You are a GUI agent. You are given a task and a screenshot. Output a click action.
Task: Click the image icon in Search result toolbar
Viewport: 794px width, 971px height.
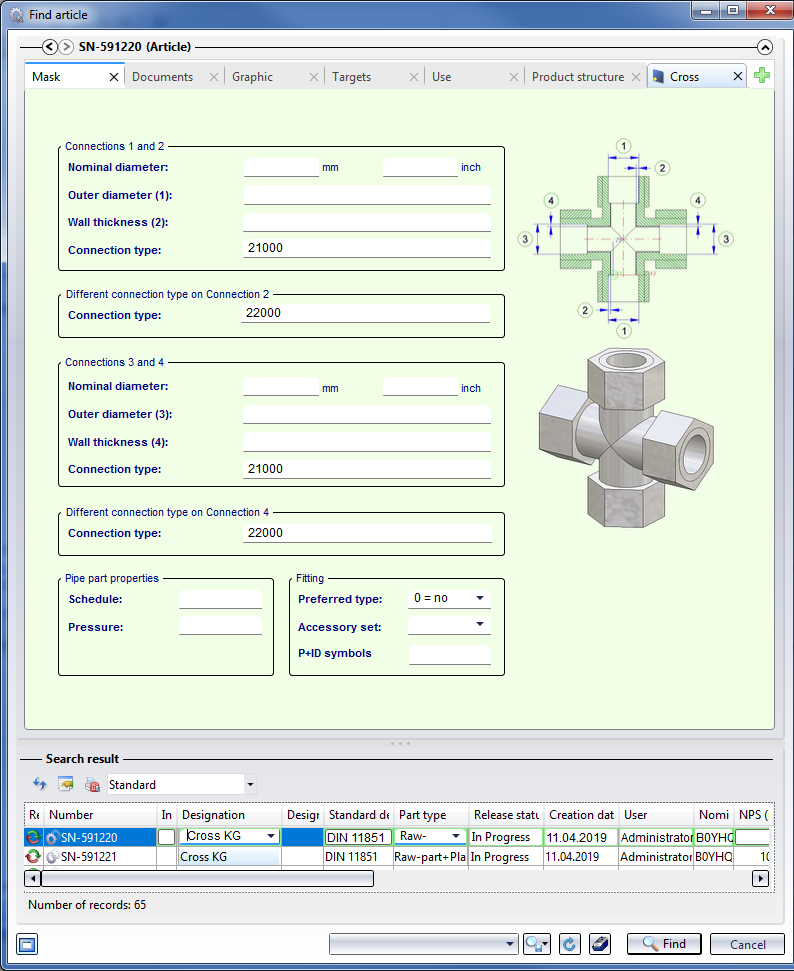click(66, 785)
